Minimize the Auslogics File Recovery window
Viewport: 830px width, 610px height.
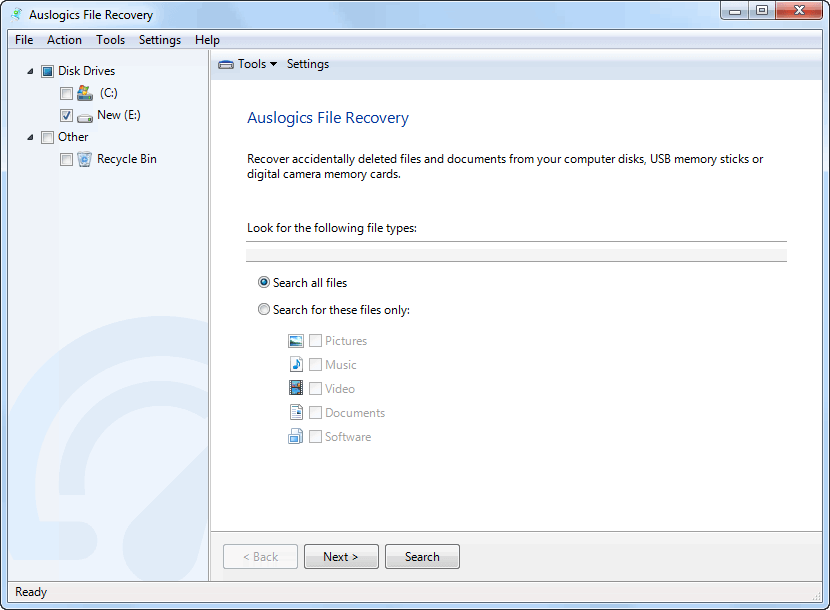tap(735, 11)
